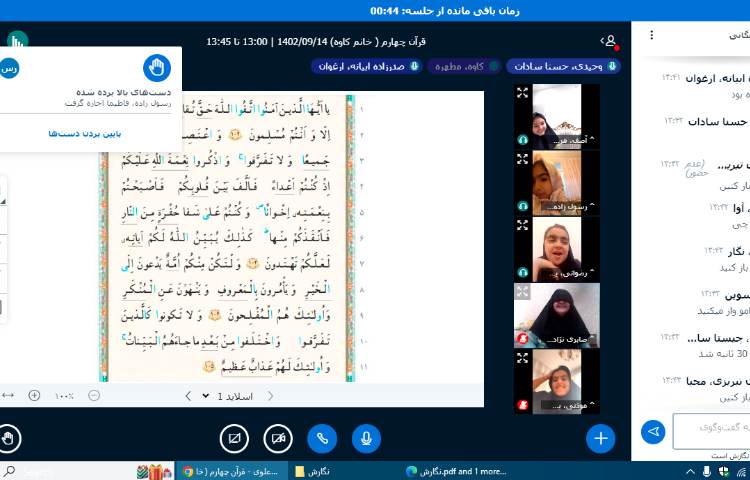This screenshot has width=750, height=480.
Task: Open the connection status bars icon
Action: pyautogui.click(x=17, y=41)
